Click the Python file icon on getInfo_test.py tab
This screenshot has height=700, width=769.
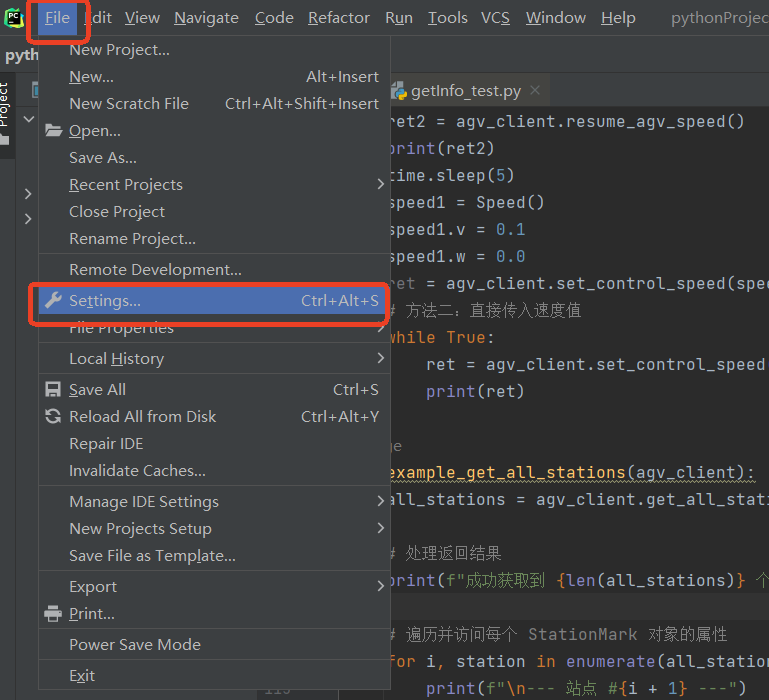[398, 91]
